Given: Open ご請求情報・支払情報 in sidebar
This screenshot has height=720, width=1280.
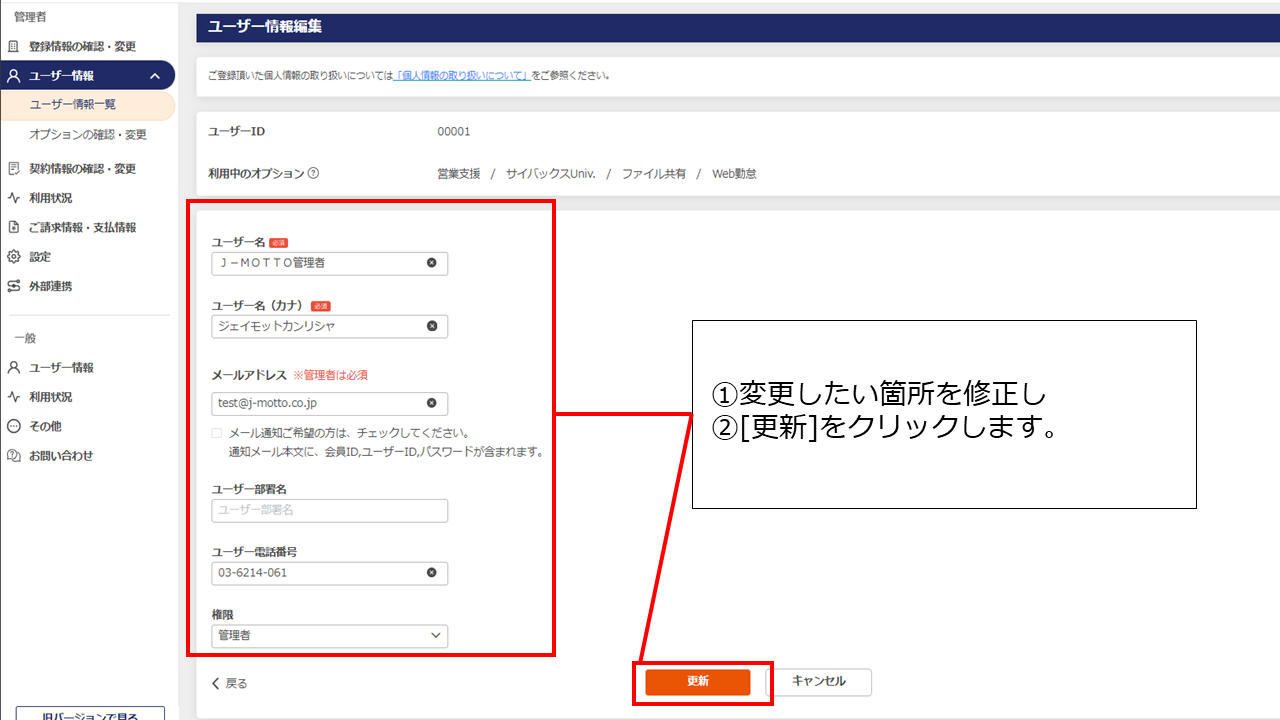Looking at the screenshot, I should [82, 227].
